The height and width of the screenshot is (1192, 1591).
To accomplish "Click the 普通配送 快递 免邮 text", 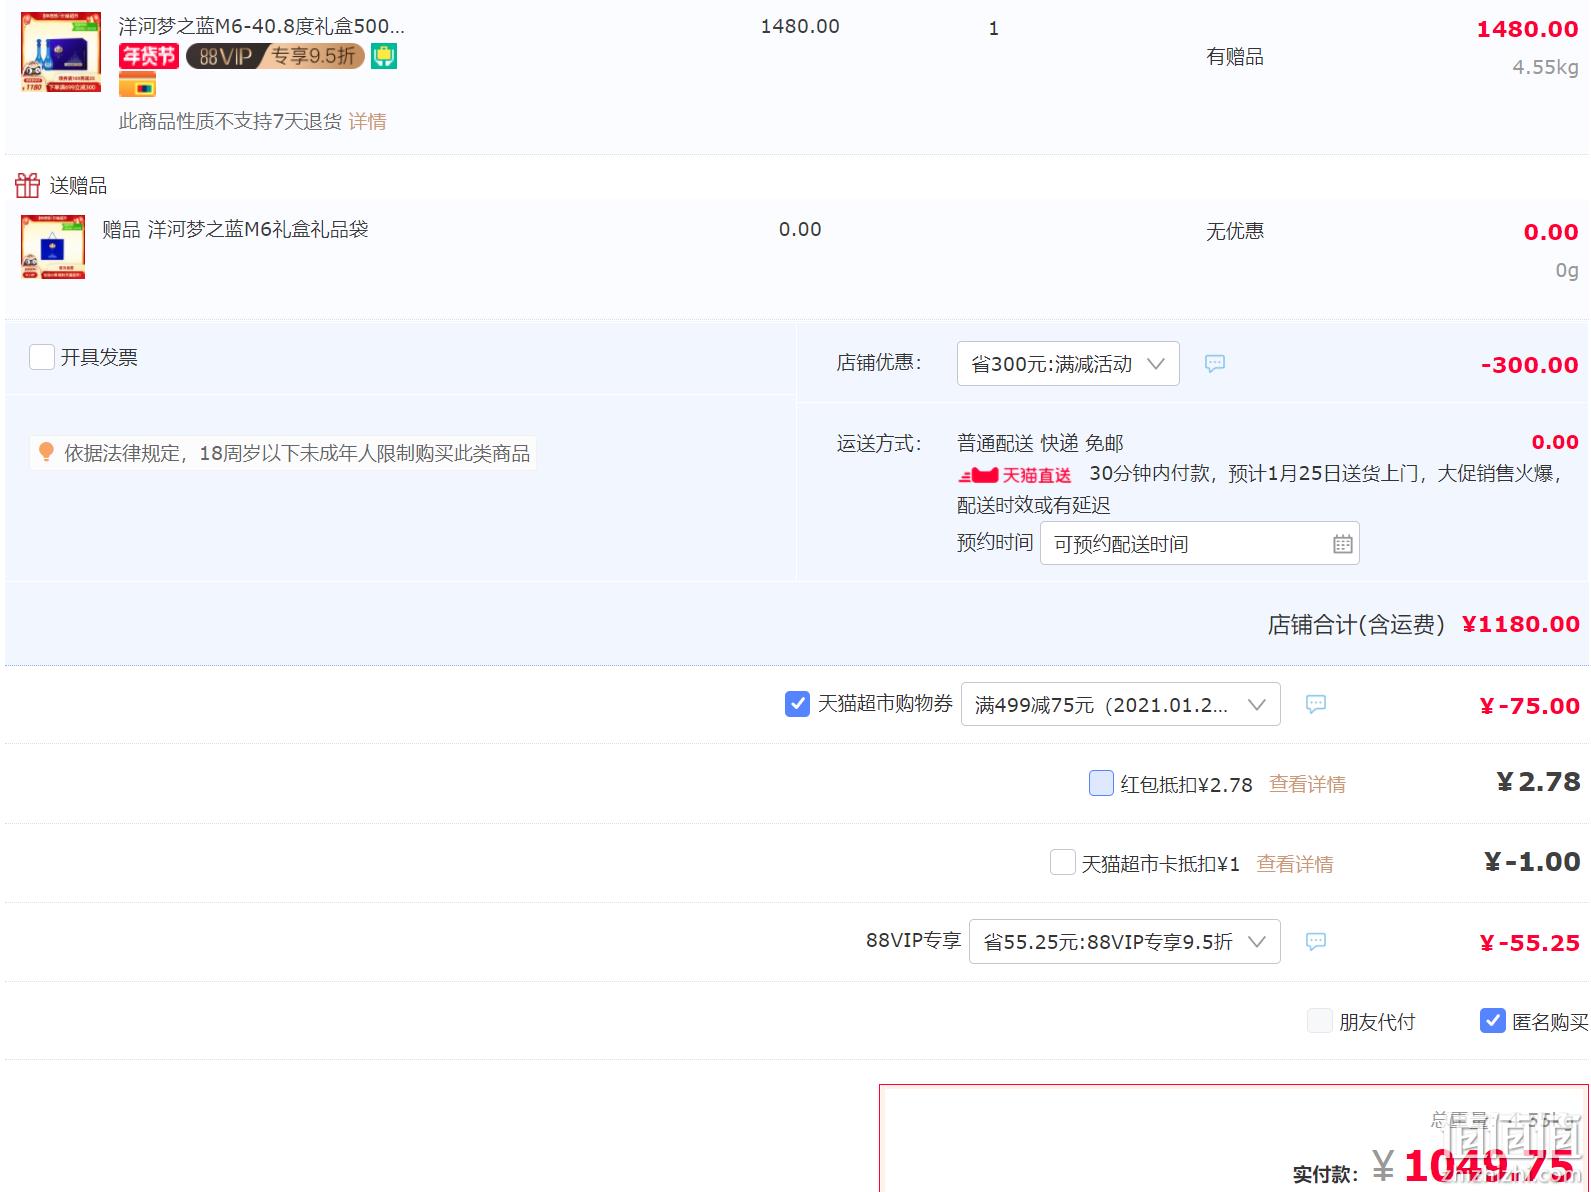I will (x=1040, y=442).
